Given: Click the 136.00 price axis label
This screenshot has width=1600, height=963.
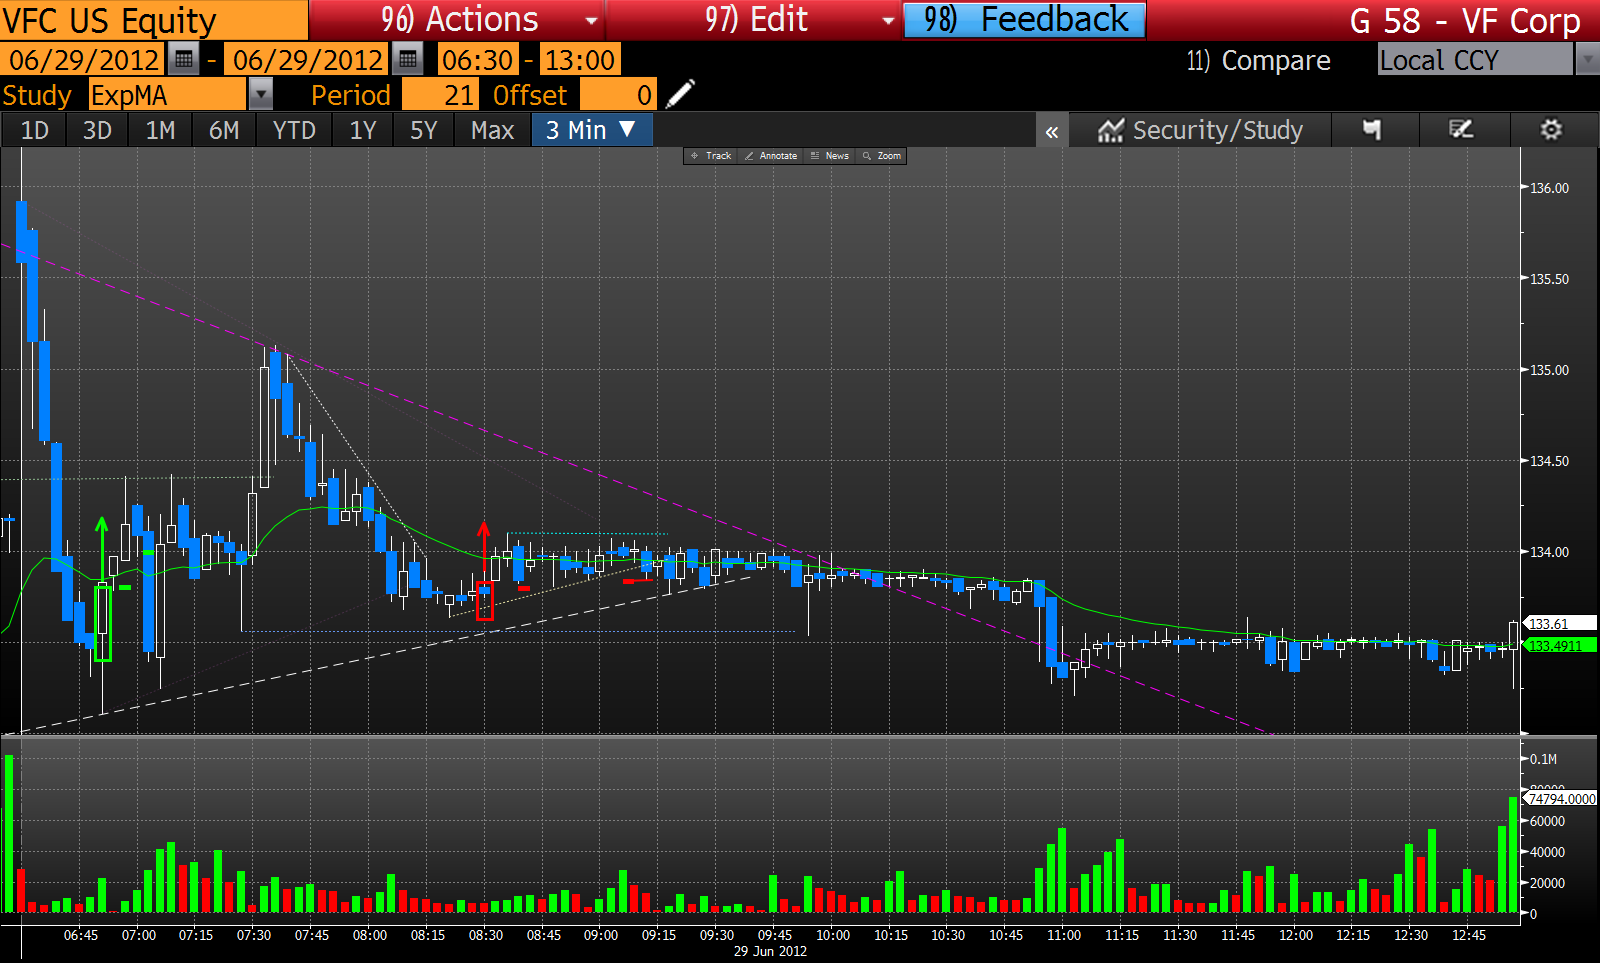Looking at the screenshot, I should pyautogui.click(x=1550, y=188).
